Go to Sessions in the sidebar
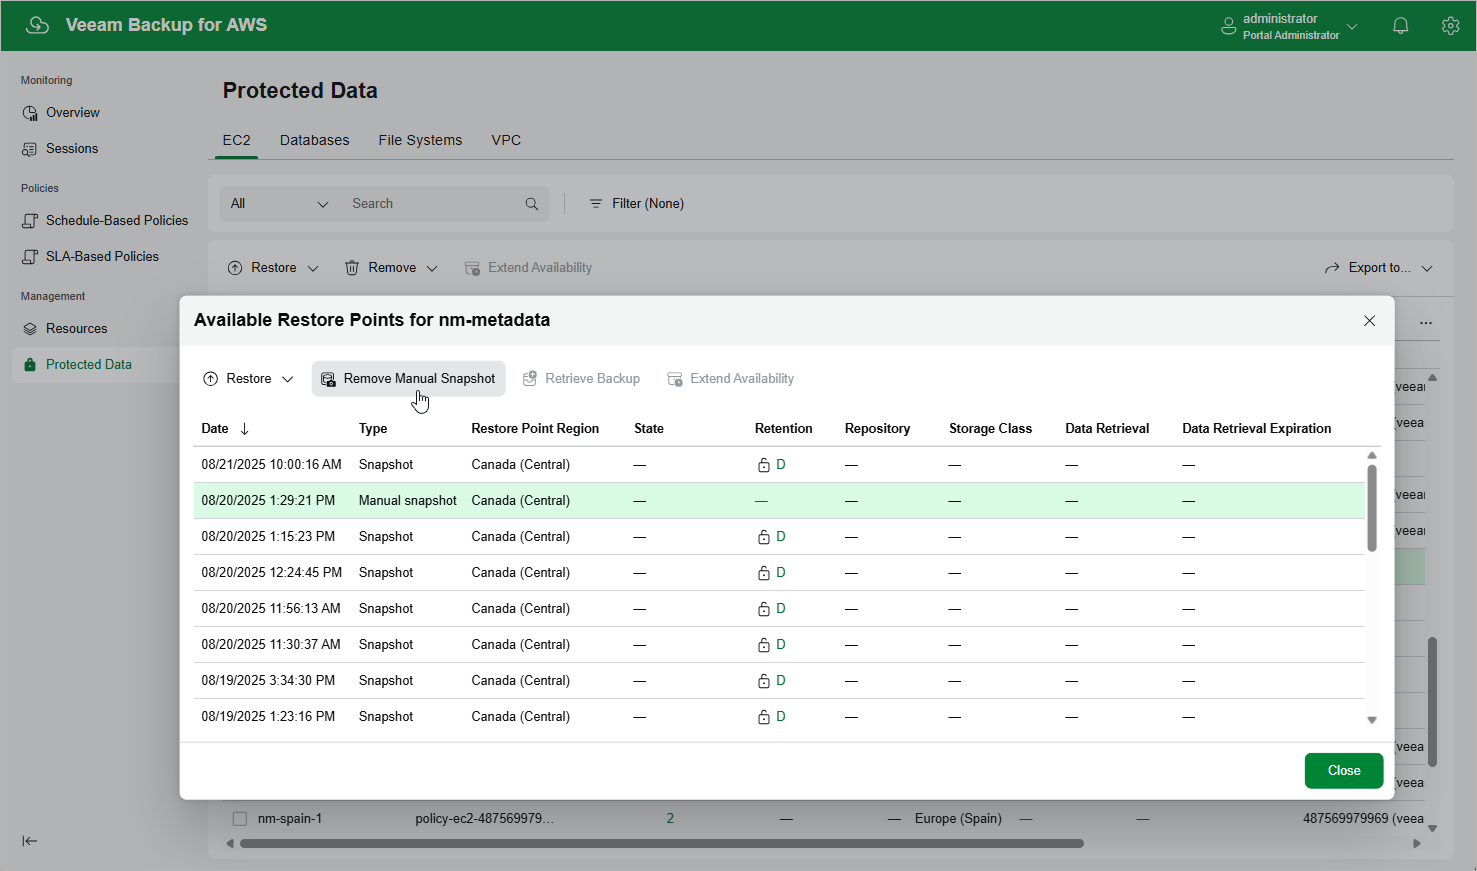 [x=60, y=149]
